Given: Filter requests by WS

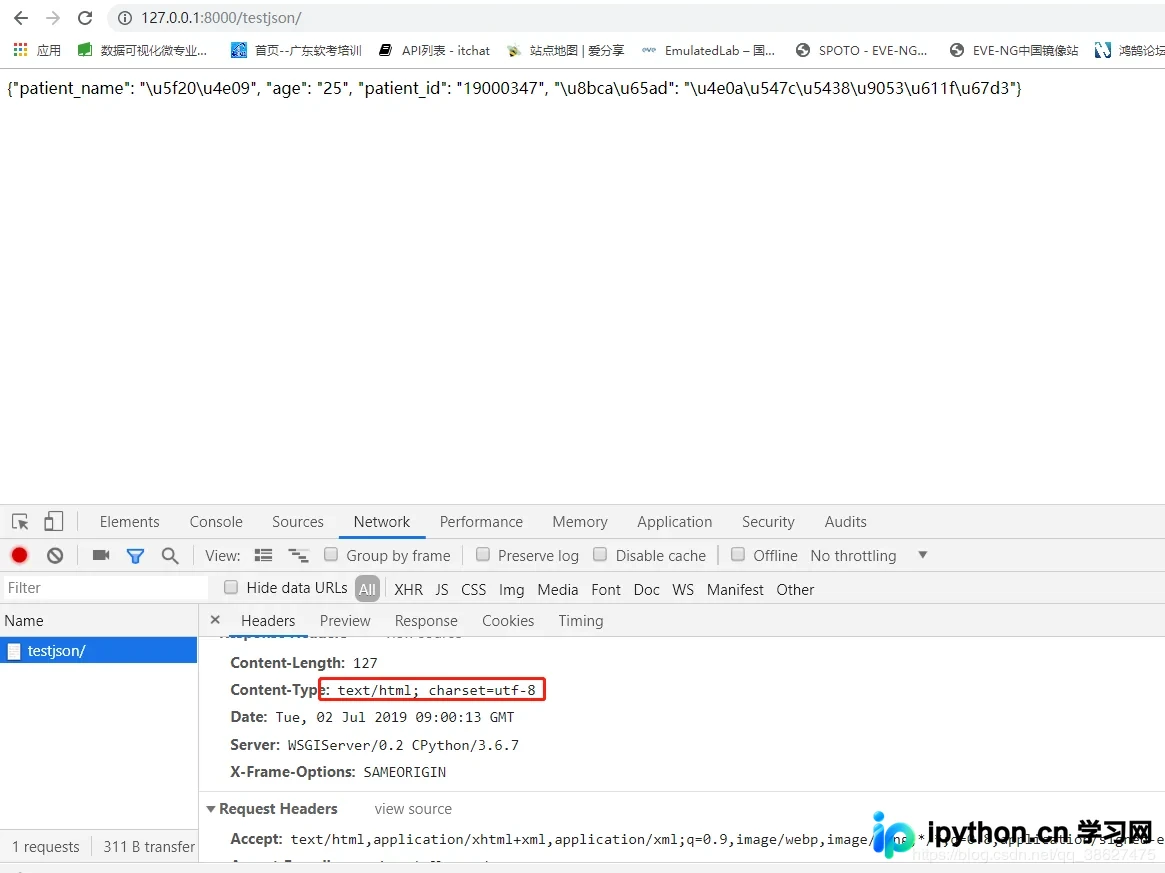Looking at the screenshot, I should [683, 589].
